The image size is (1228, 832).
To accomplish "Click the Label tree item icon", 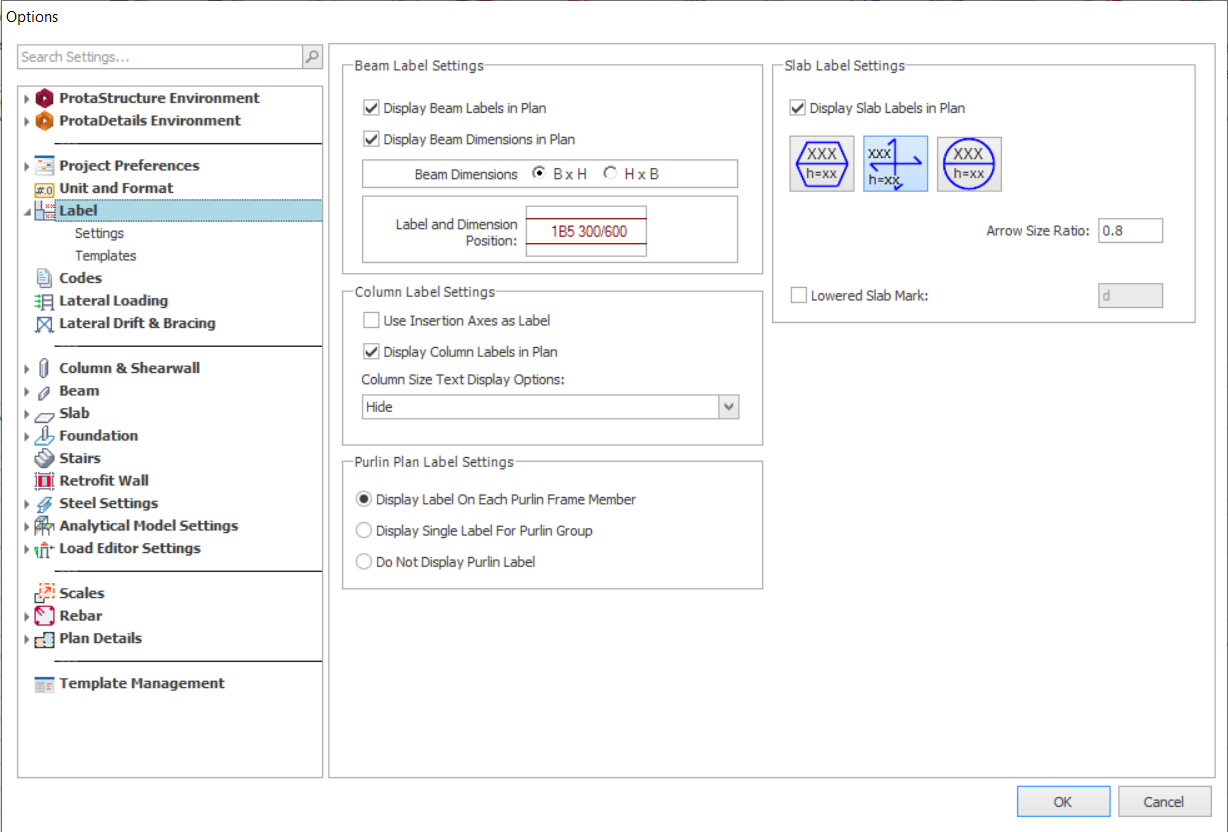I will point(44,211).
